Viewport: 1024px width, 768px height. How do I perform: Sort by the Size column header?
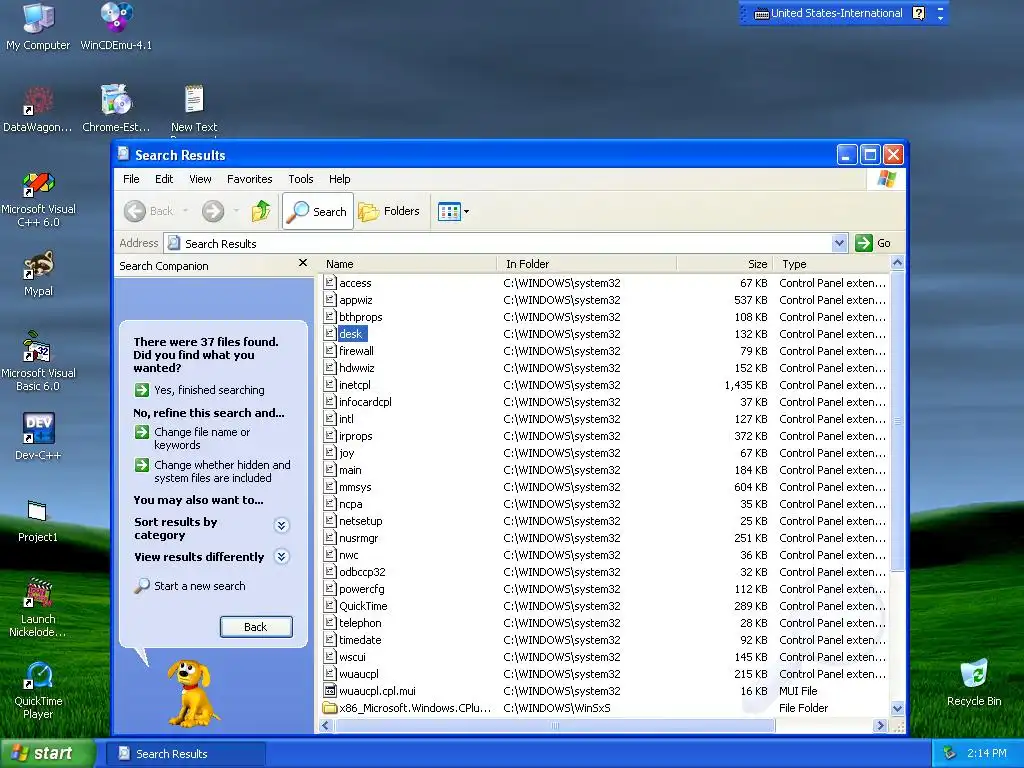point(725,264)
